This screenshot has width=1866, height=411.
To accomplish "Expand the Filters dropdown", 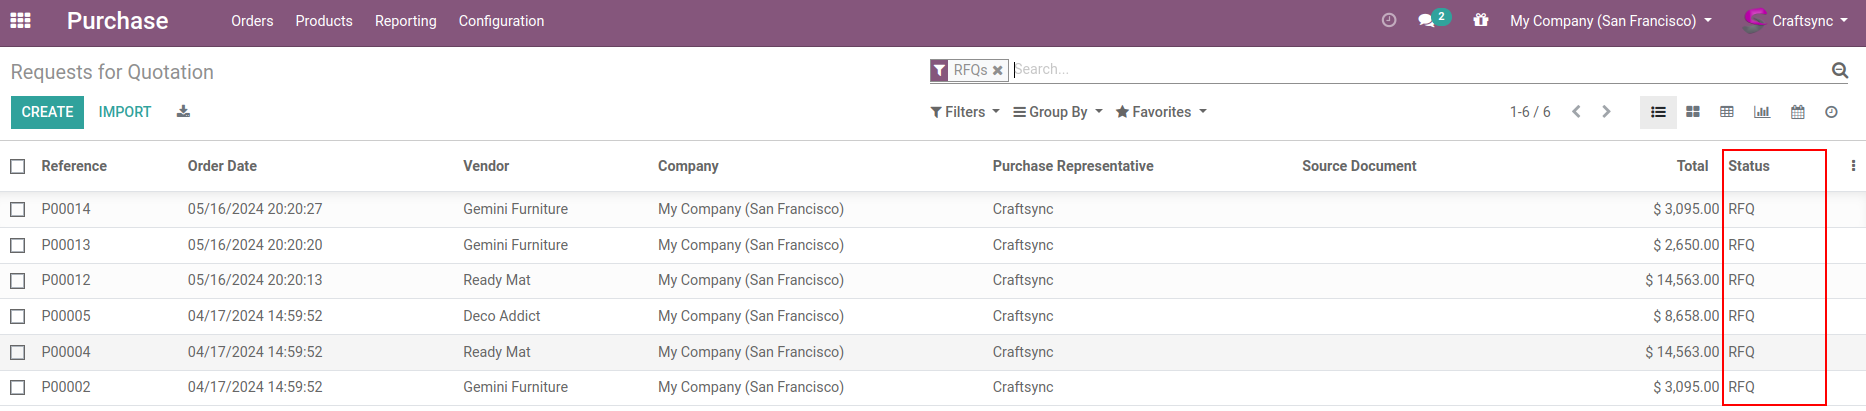I will click(x=965, y=112).
